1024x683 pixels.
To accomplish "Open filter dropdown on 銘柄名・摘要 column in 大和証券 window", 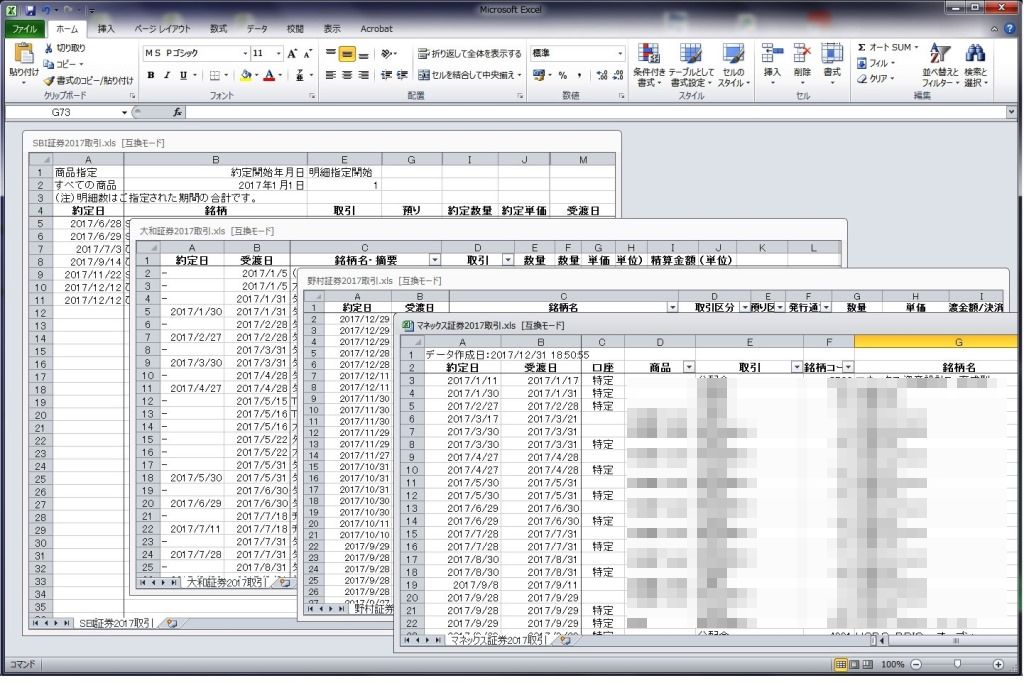I will [x=434, y=260].
